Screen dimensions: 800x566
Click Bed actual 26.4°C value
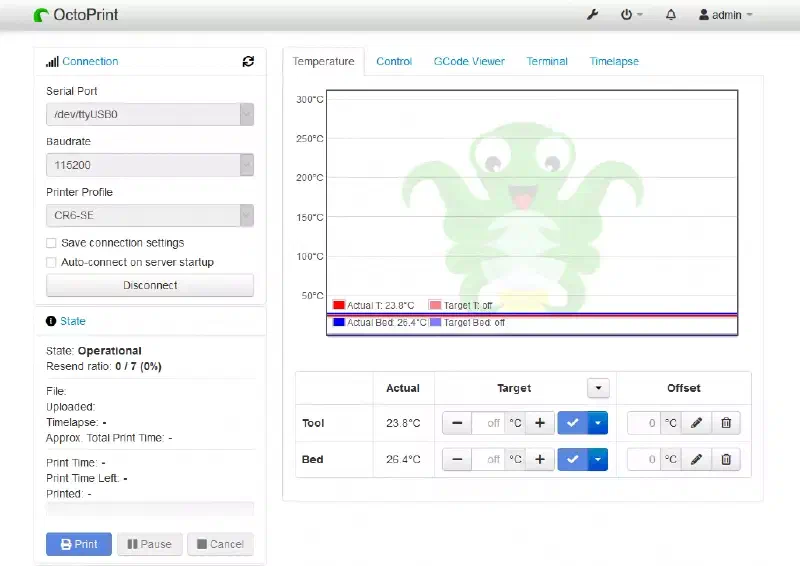coord(403,459)
